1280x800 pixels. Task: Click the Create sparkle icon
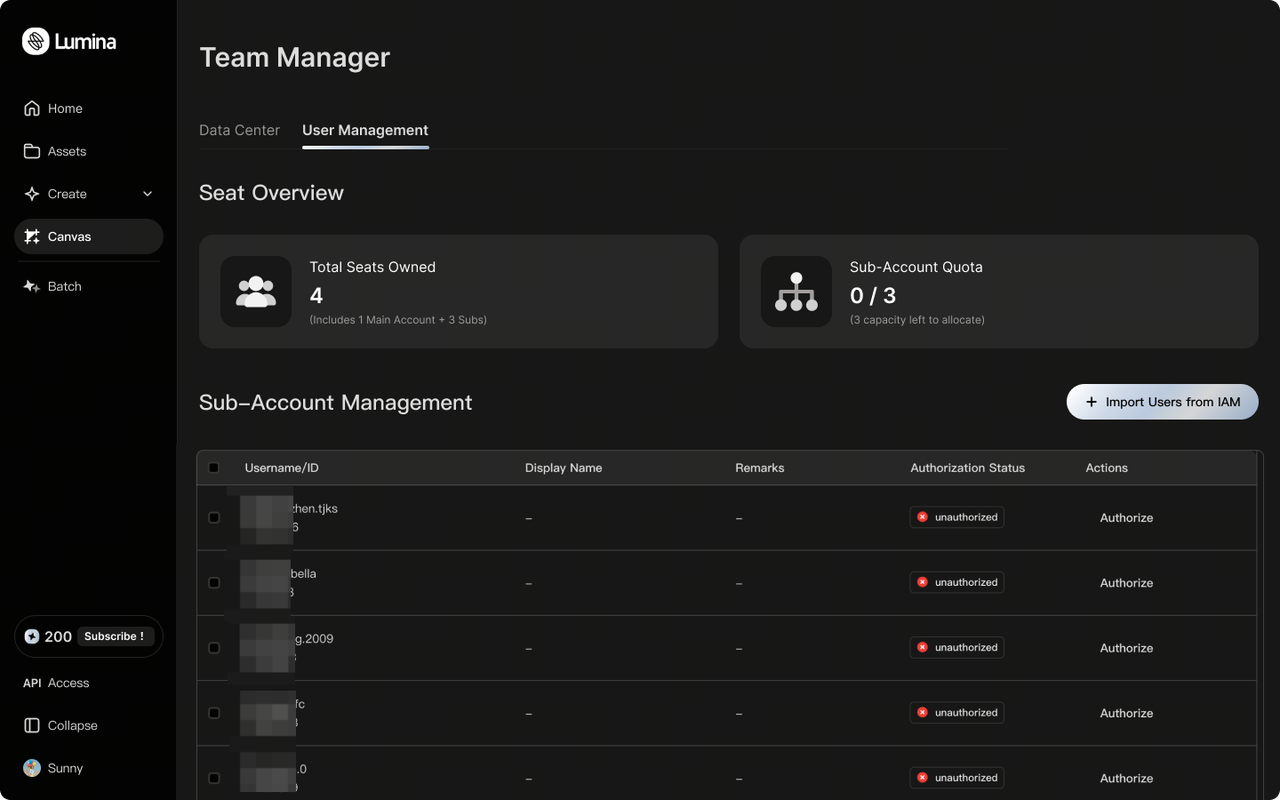(32, 194)
